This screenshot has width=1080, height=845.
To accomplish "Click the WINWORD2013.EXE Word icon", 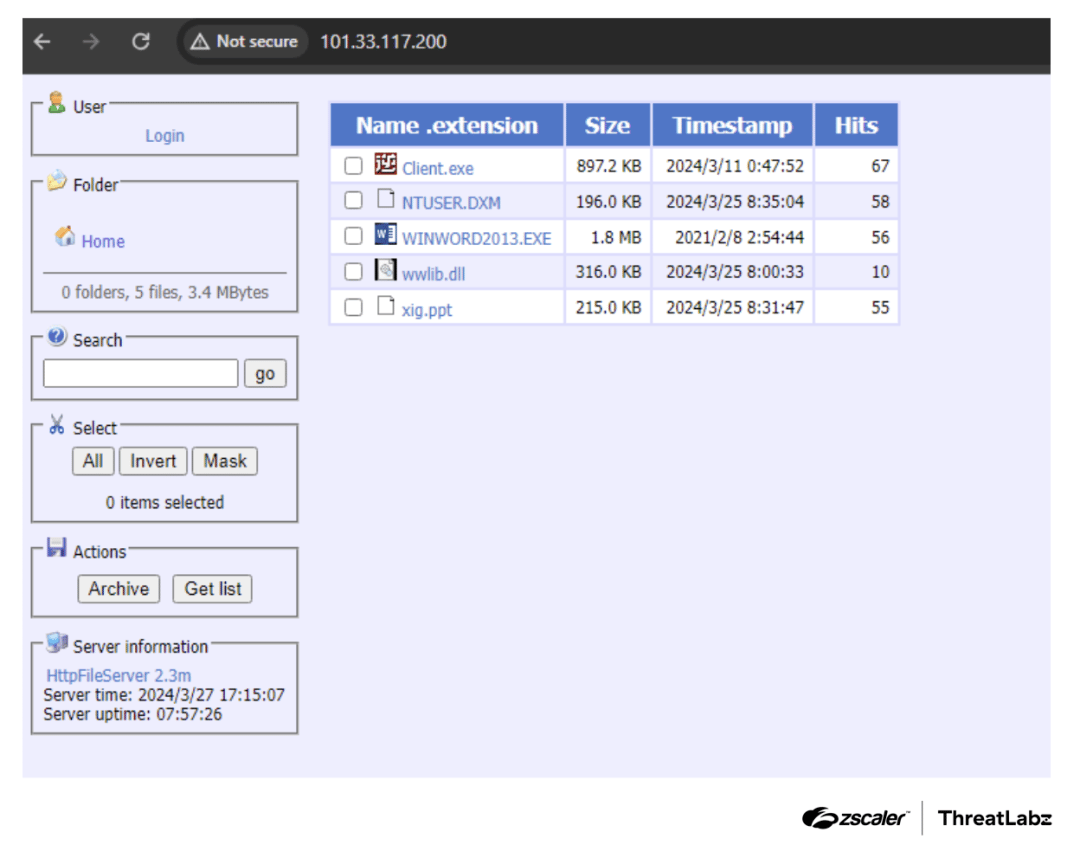I will click(386, 235).
